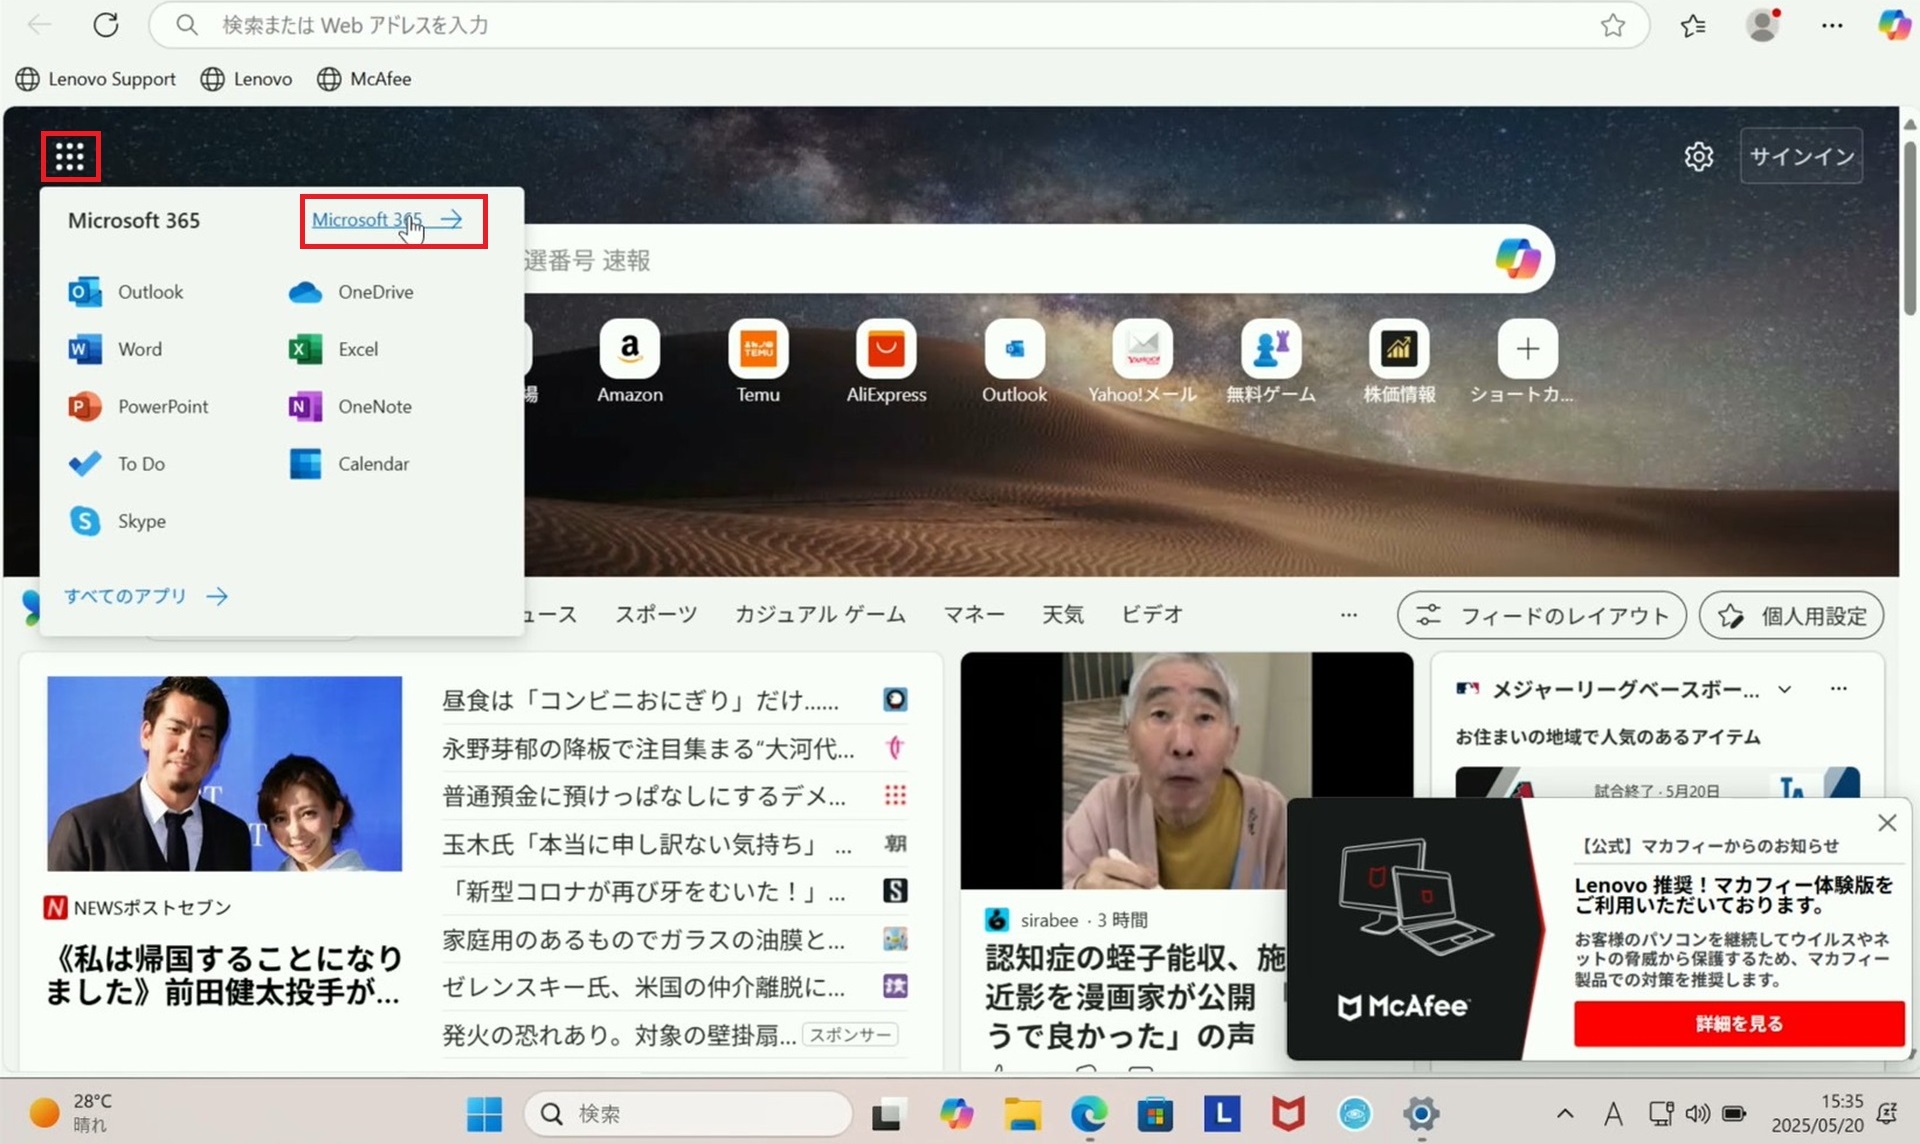This screenshot has width=1920, height=1144.
Task: Open the Windows Start menu
Action: [485, 1113]
